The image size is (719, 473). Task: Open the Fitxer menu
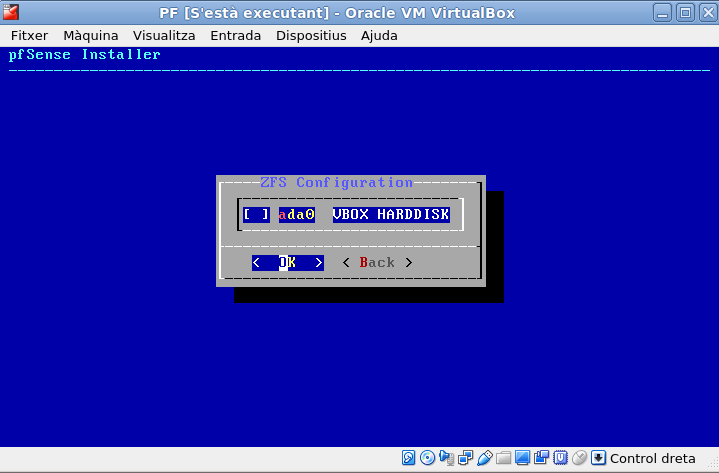click(29, 36)
